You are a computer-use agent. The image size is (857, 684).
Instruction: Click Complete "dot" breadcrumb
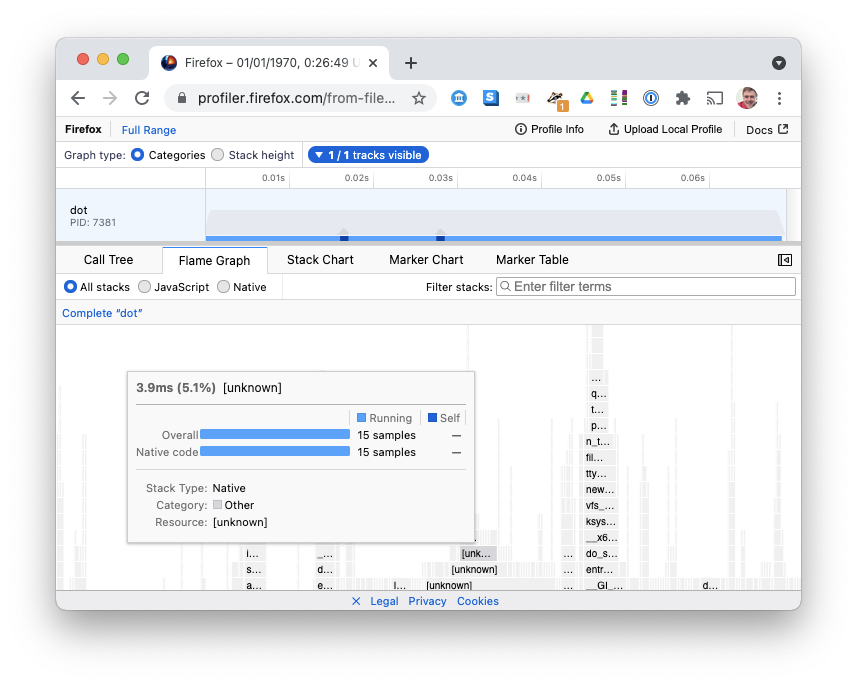tap(102, 313)
